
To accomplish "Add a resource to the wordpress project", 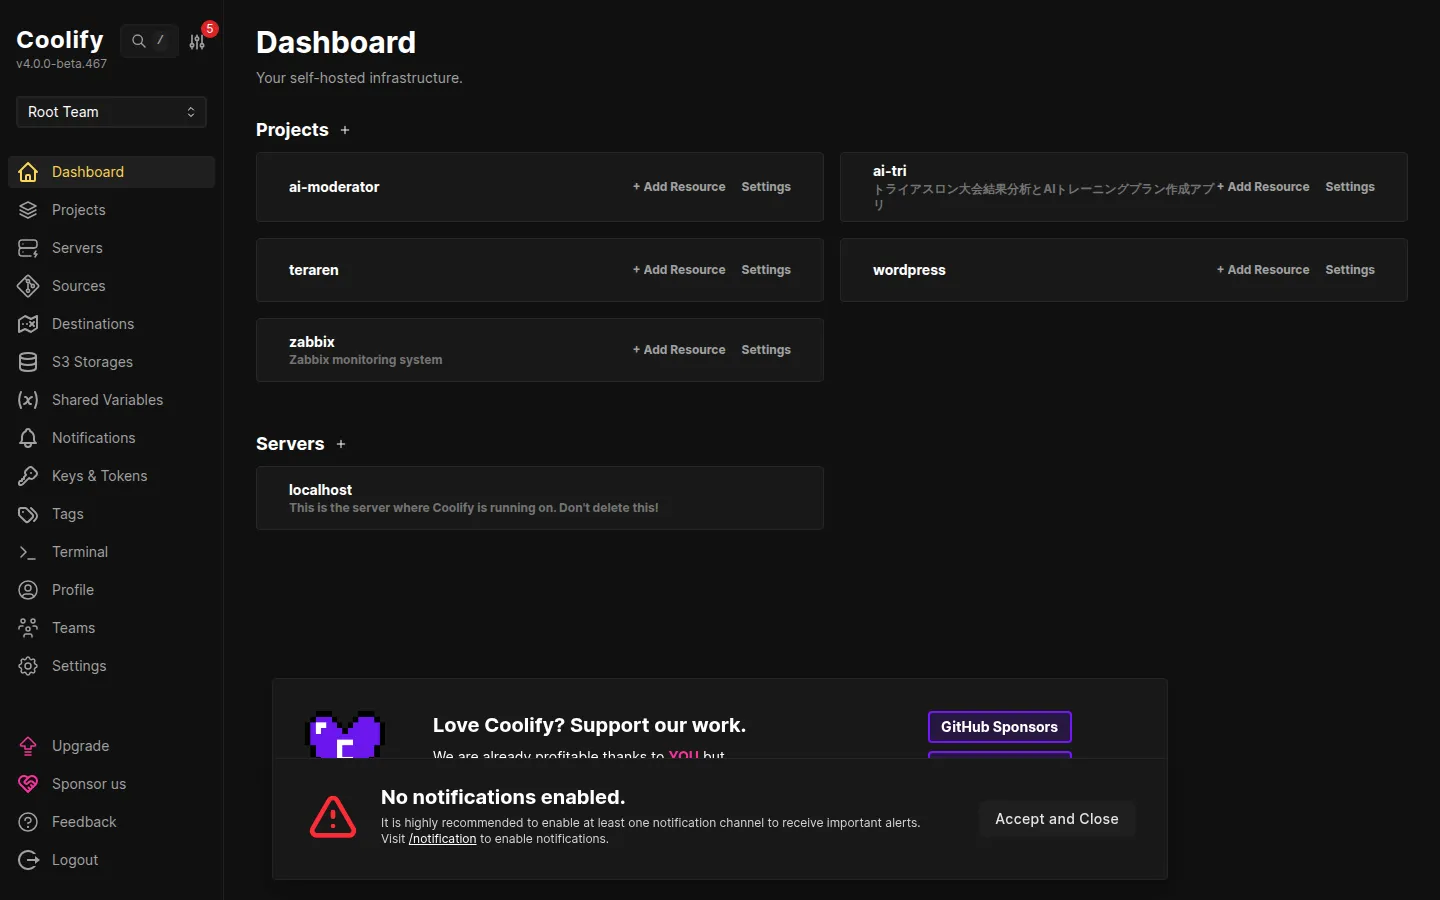I will [x=1262, y=270].
